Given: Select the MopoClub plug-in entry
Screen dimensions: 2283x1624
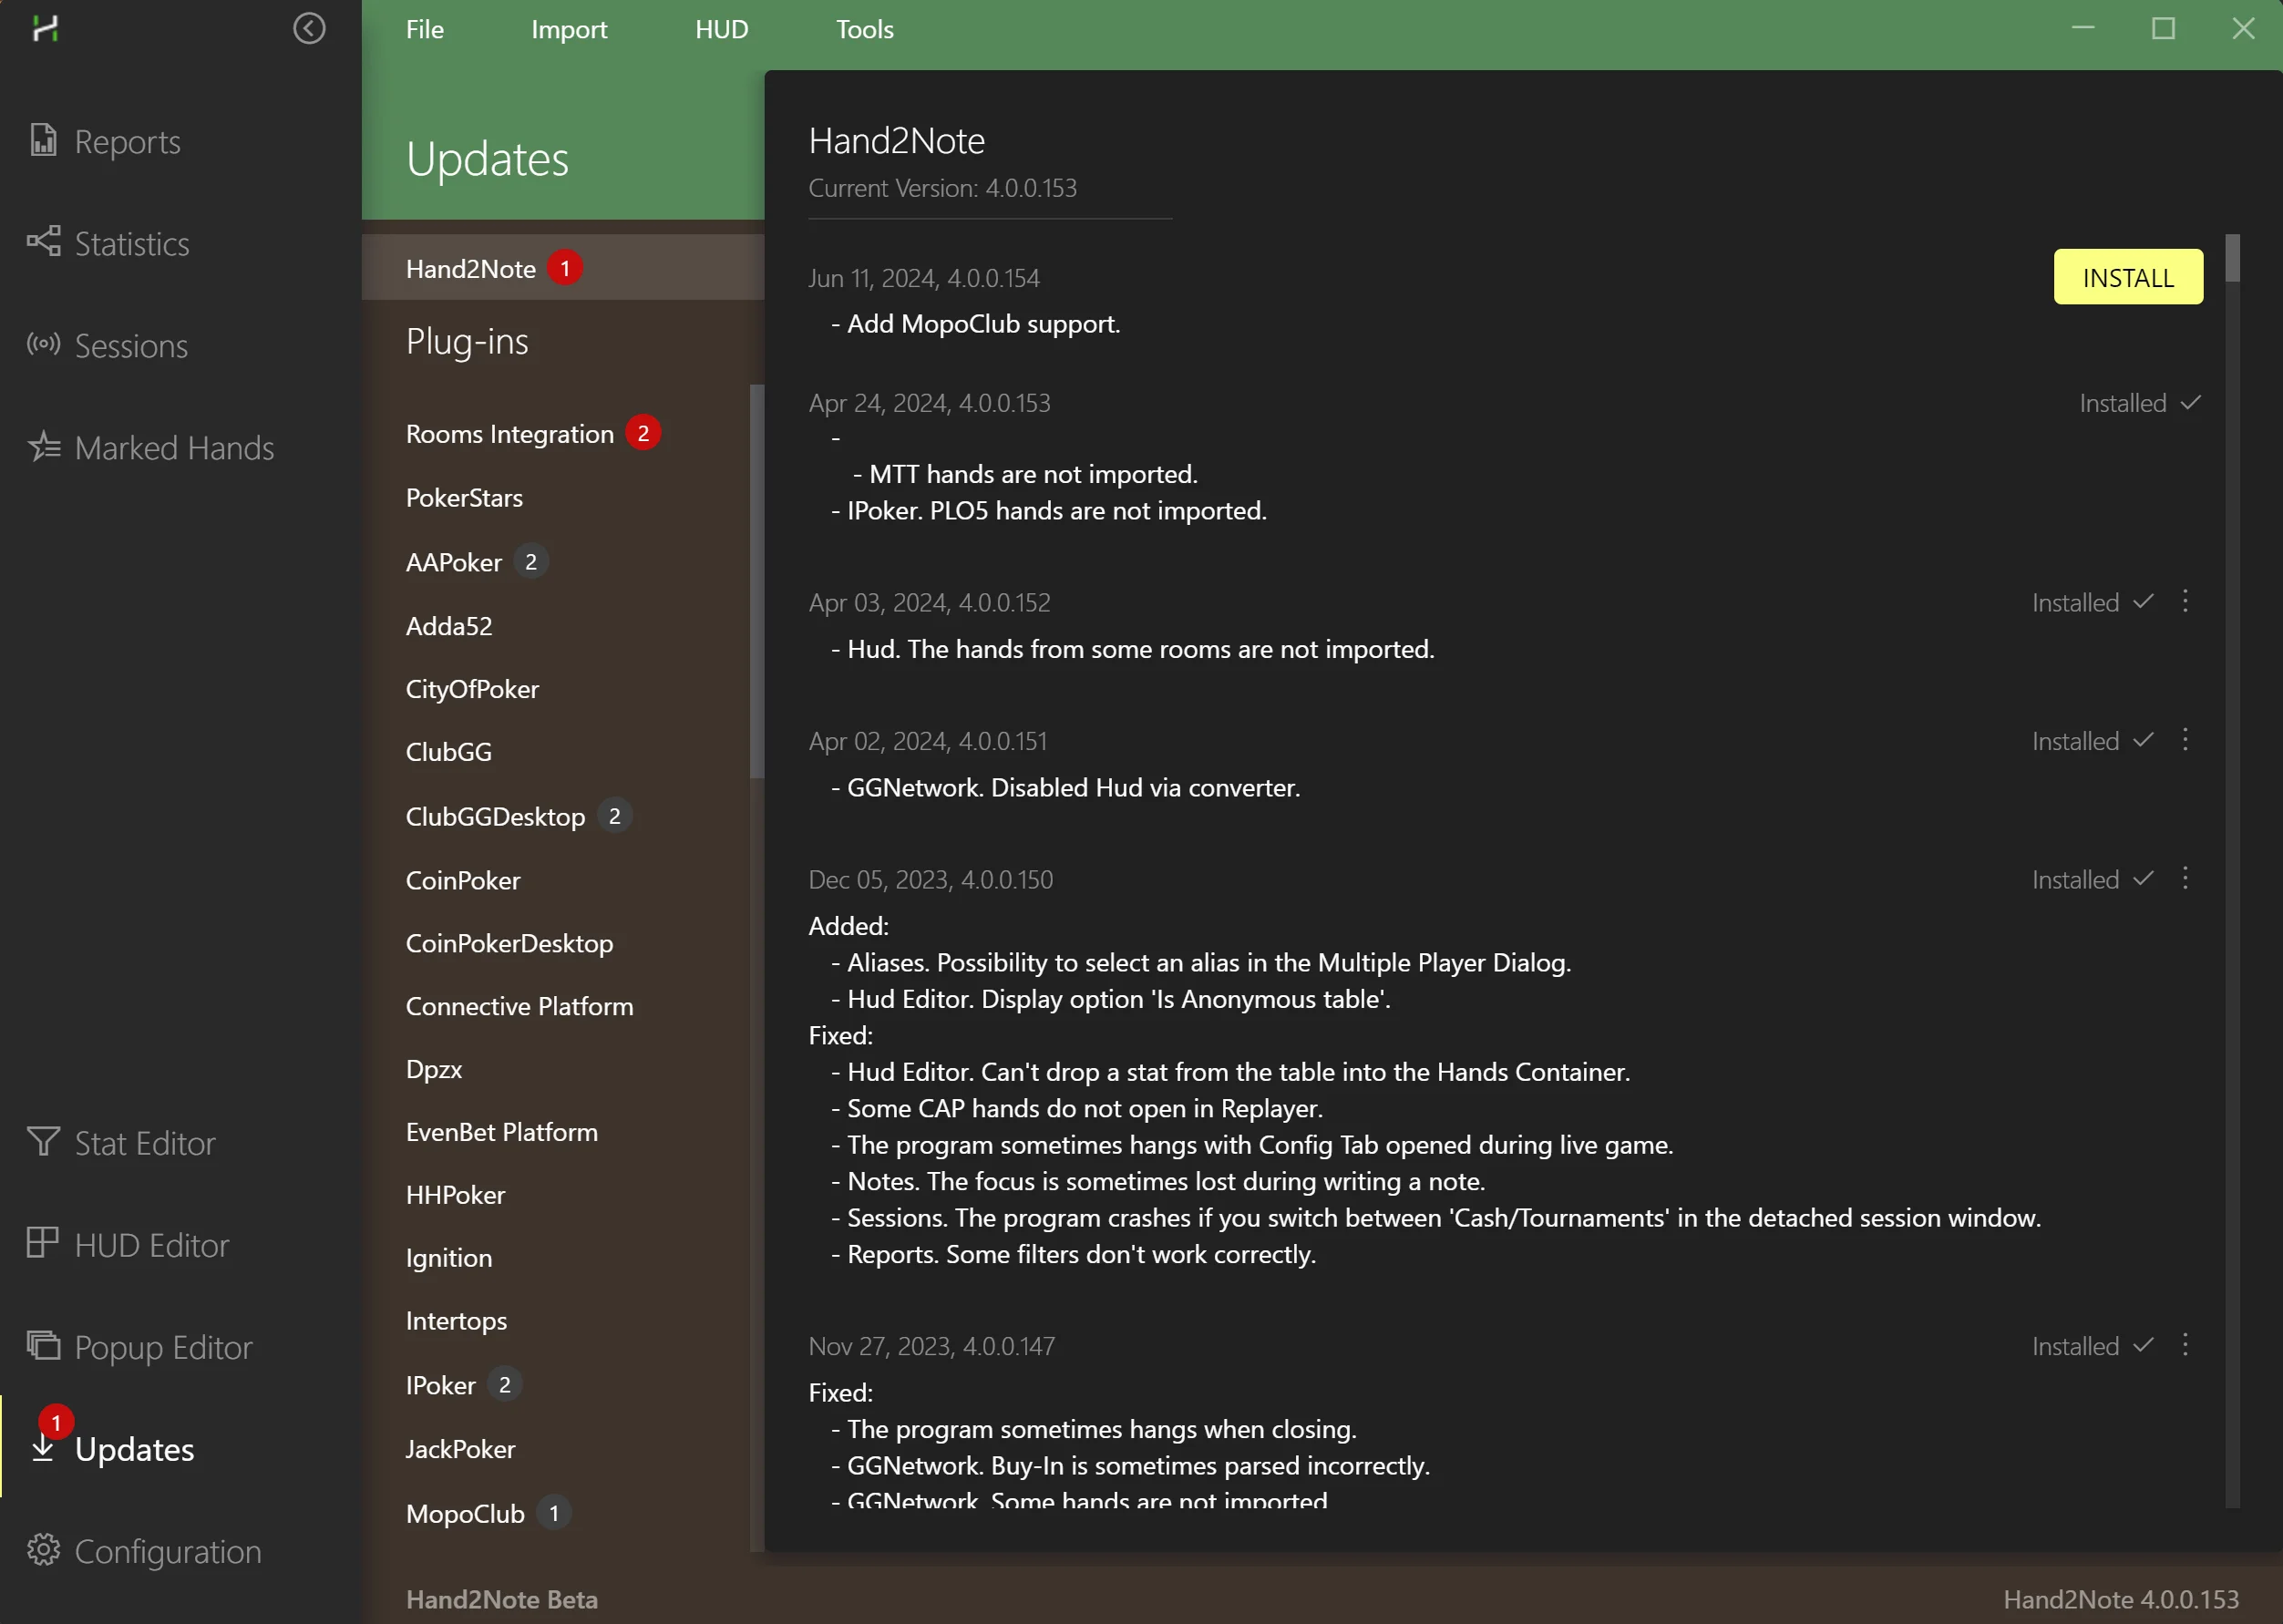Looking at the screenshot, I should (465, 1513).
